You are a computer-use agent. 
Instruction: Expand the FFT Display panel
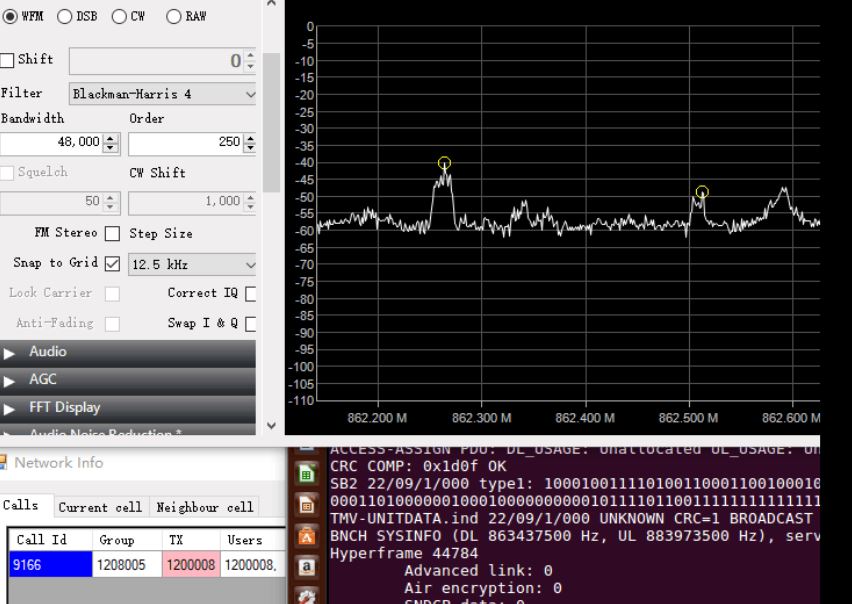tap(128, 408)
